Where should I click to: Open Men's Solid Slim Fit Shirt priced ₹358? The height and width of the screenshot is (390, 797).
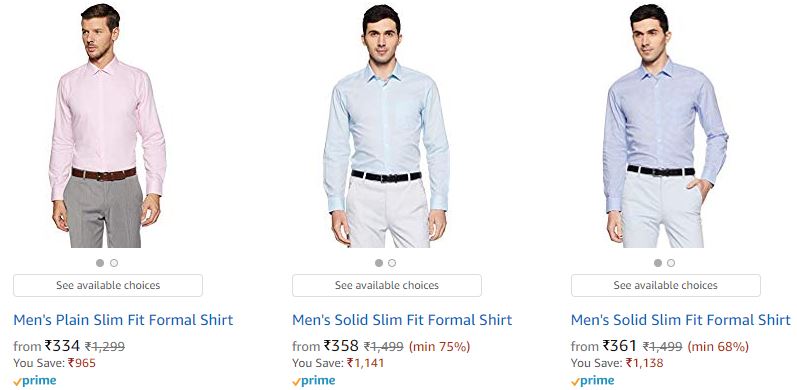(402, 320)
